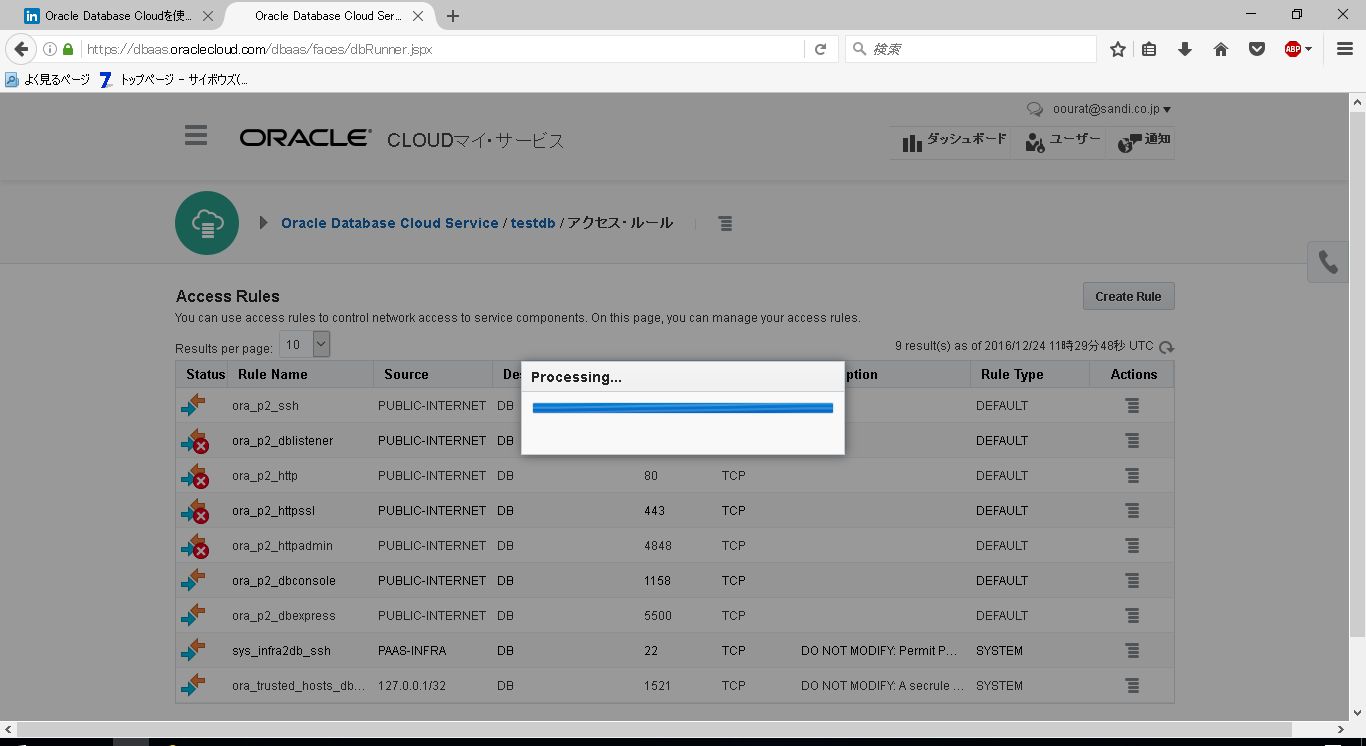Select the ora_p2_dbexpress rule name
The image size is (1366, 746).
point(284,616)
